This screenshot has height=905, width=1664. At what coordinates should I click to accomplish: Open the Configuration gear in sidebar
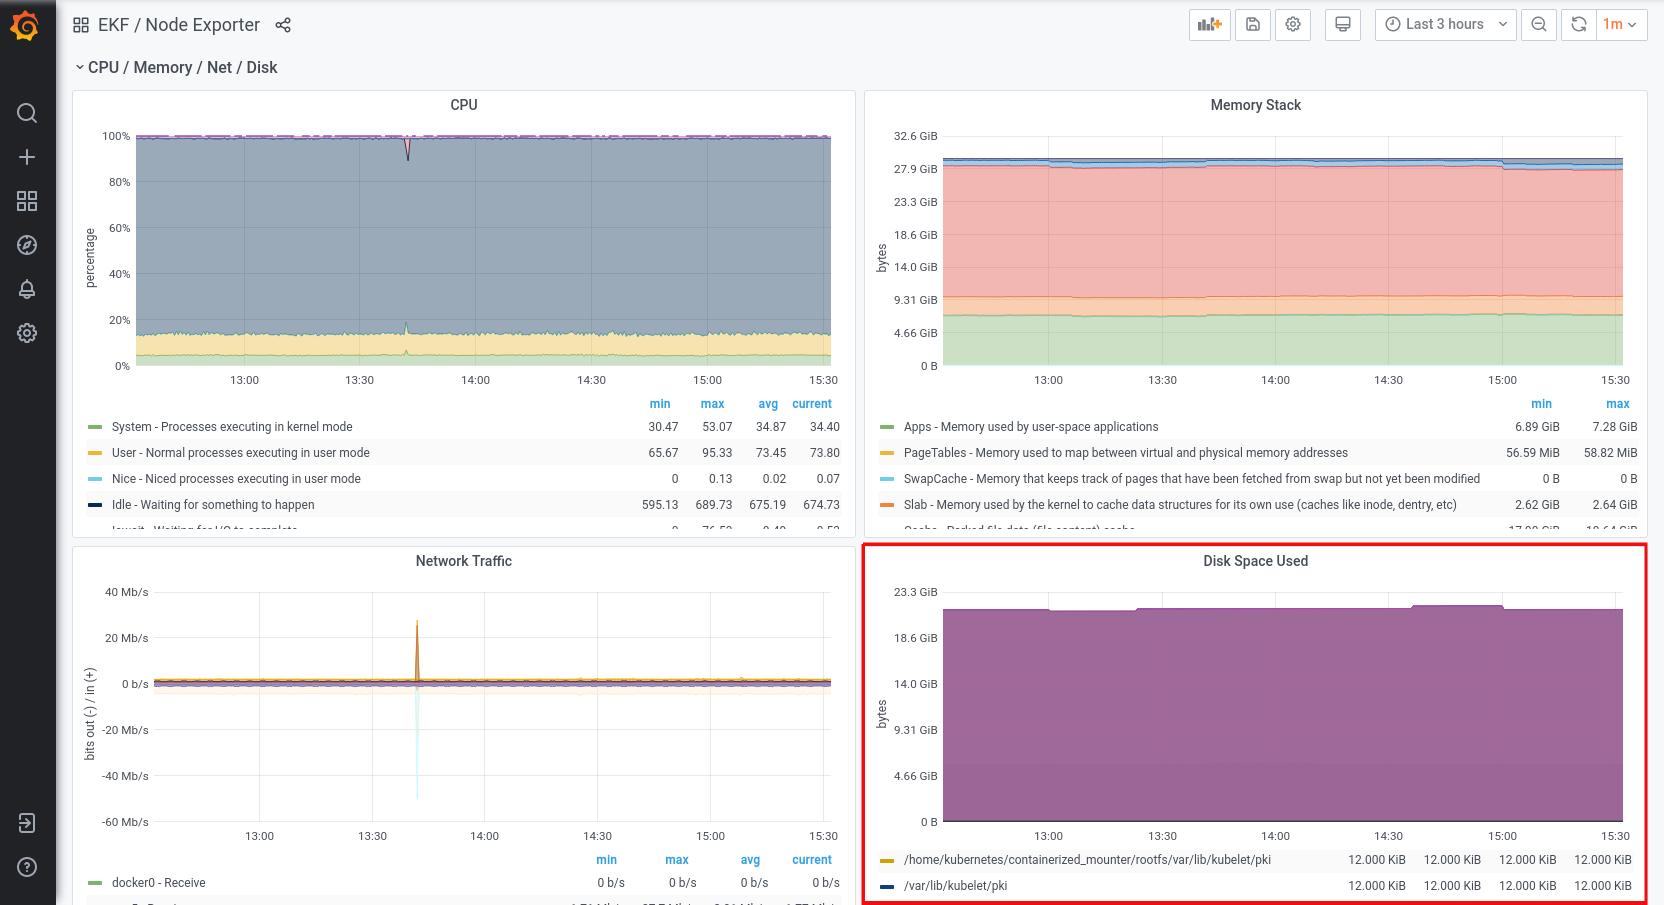click(x=27, y=333)
